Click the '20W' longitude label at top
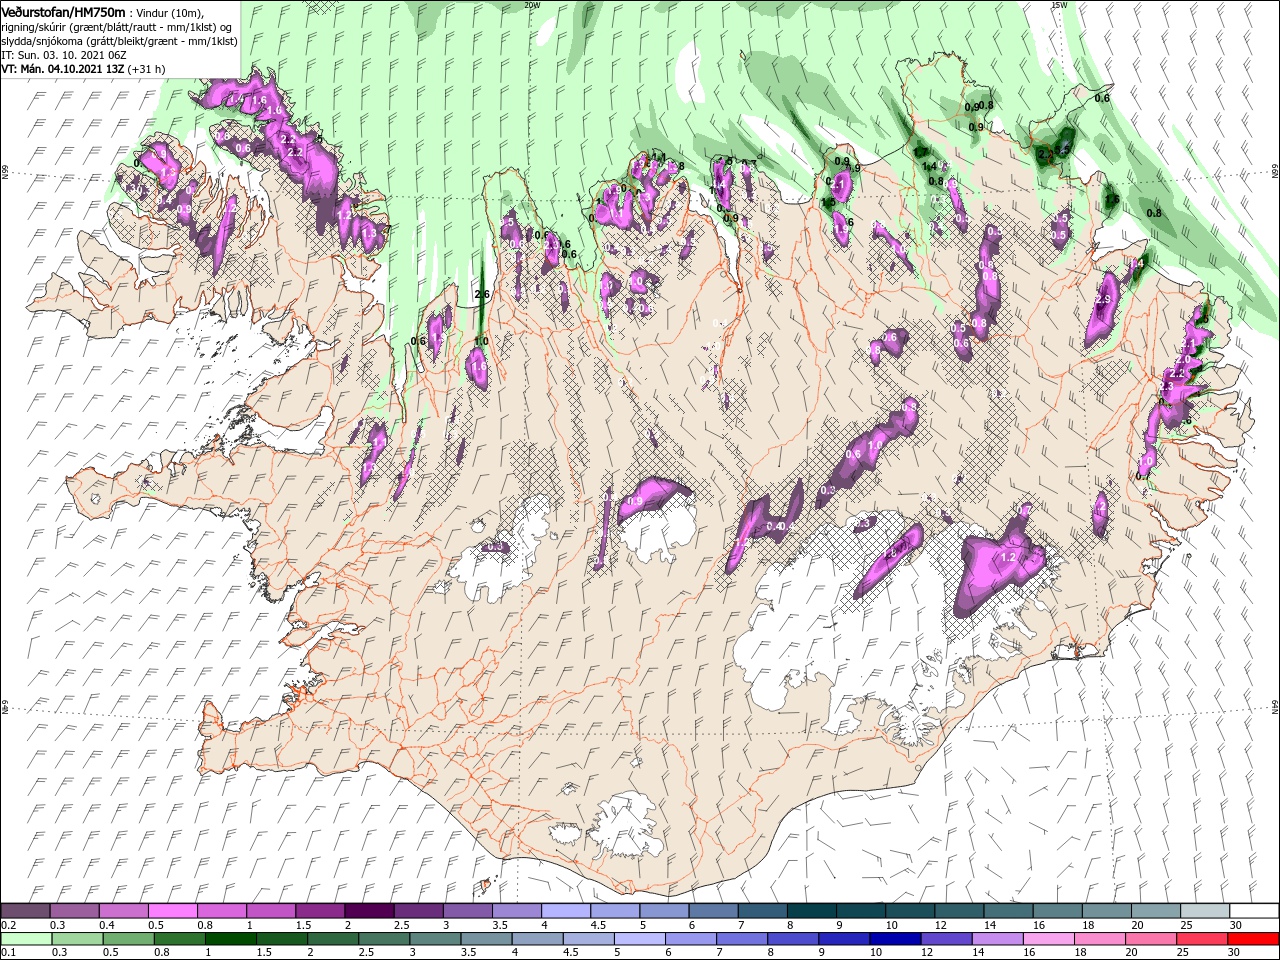The image size is (1280, 960). pyautogui.click(x=531, y=4)
